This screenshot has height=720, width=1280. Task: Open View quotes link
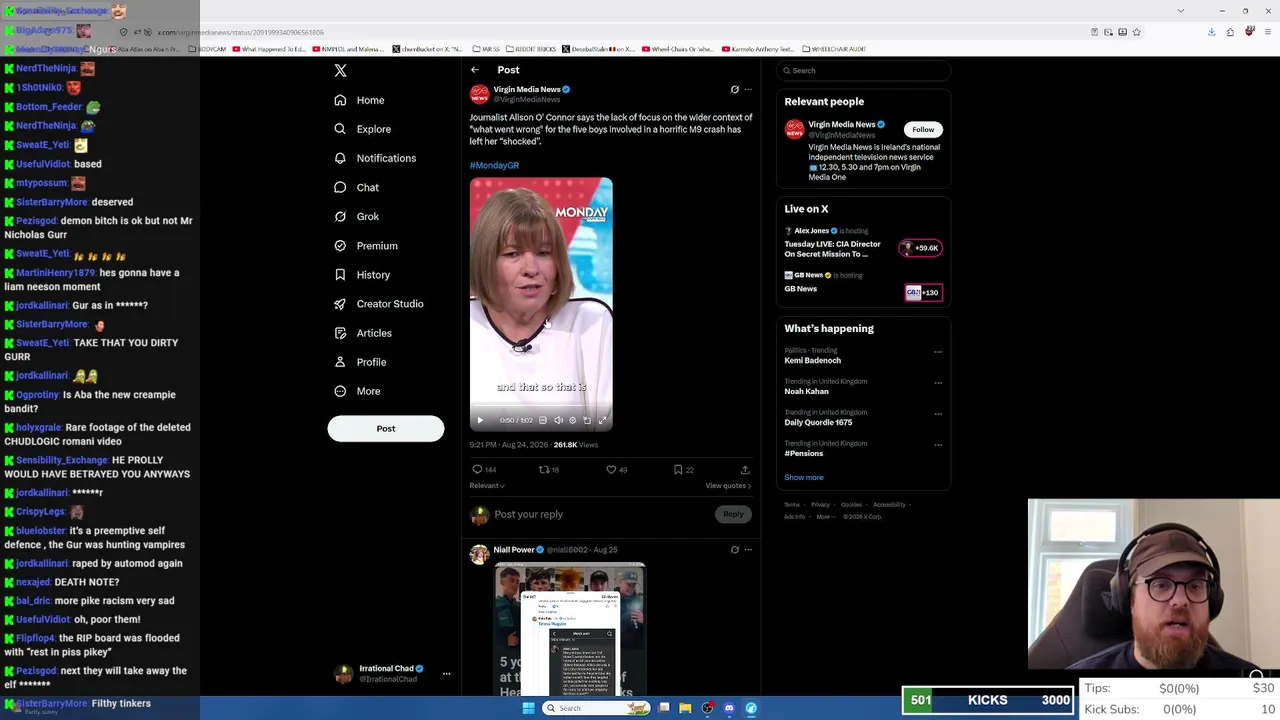pos(728,486)
